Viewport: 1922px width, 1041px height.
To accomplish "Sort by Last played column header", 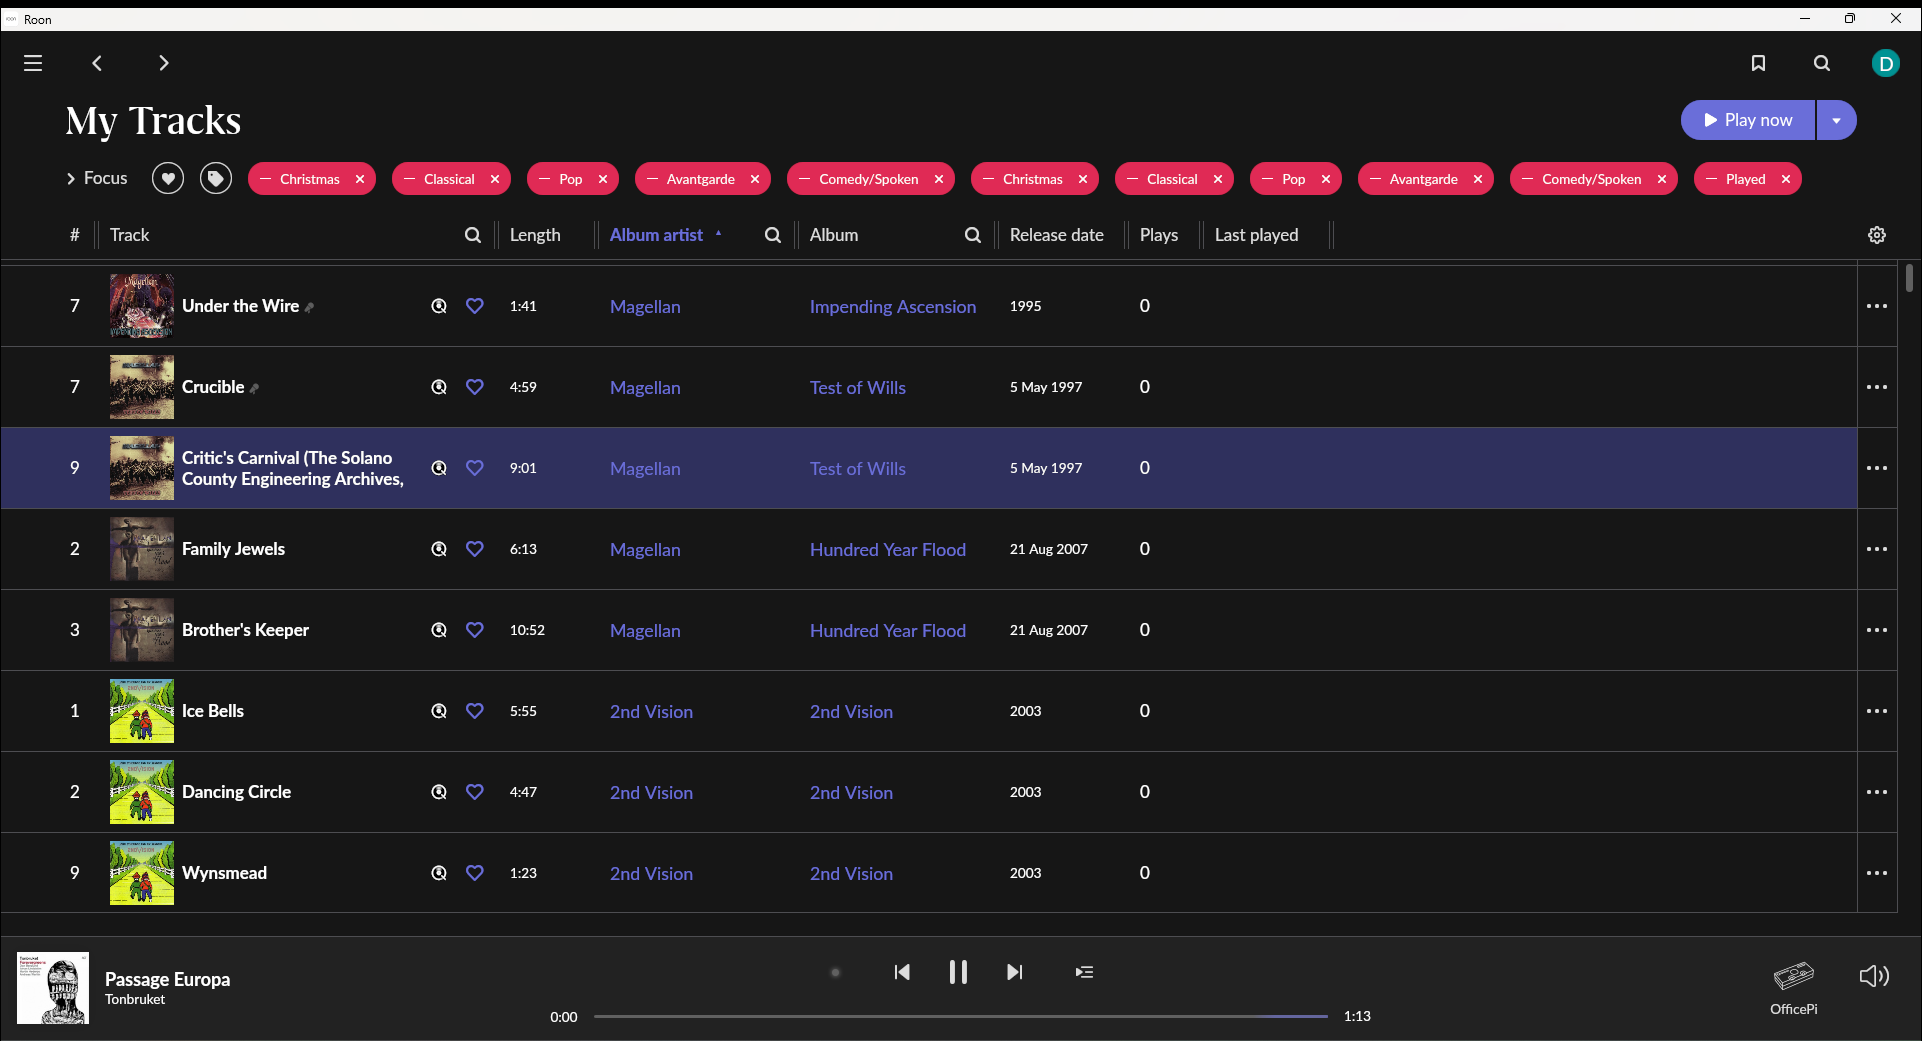I will tap(1256, 235).
